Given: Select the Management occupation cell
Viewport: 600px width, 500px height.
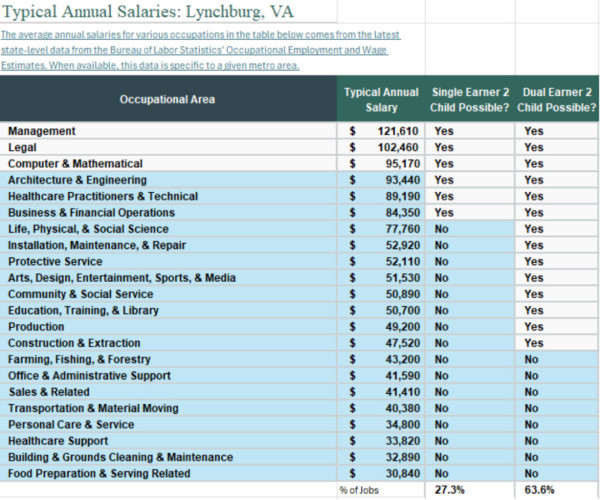Looking at the screenshot, I should click(168, 131).
